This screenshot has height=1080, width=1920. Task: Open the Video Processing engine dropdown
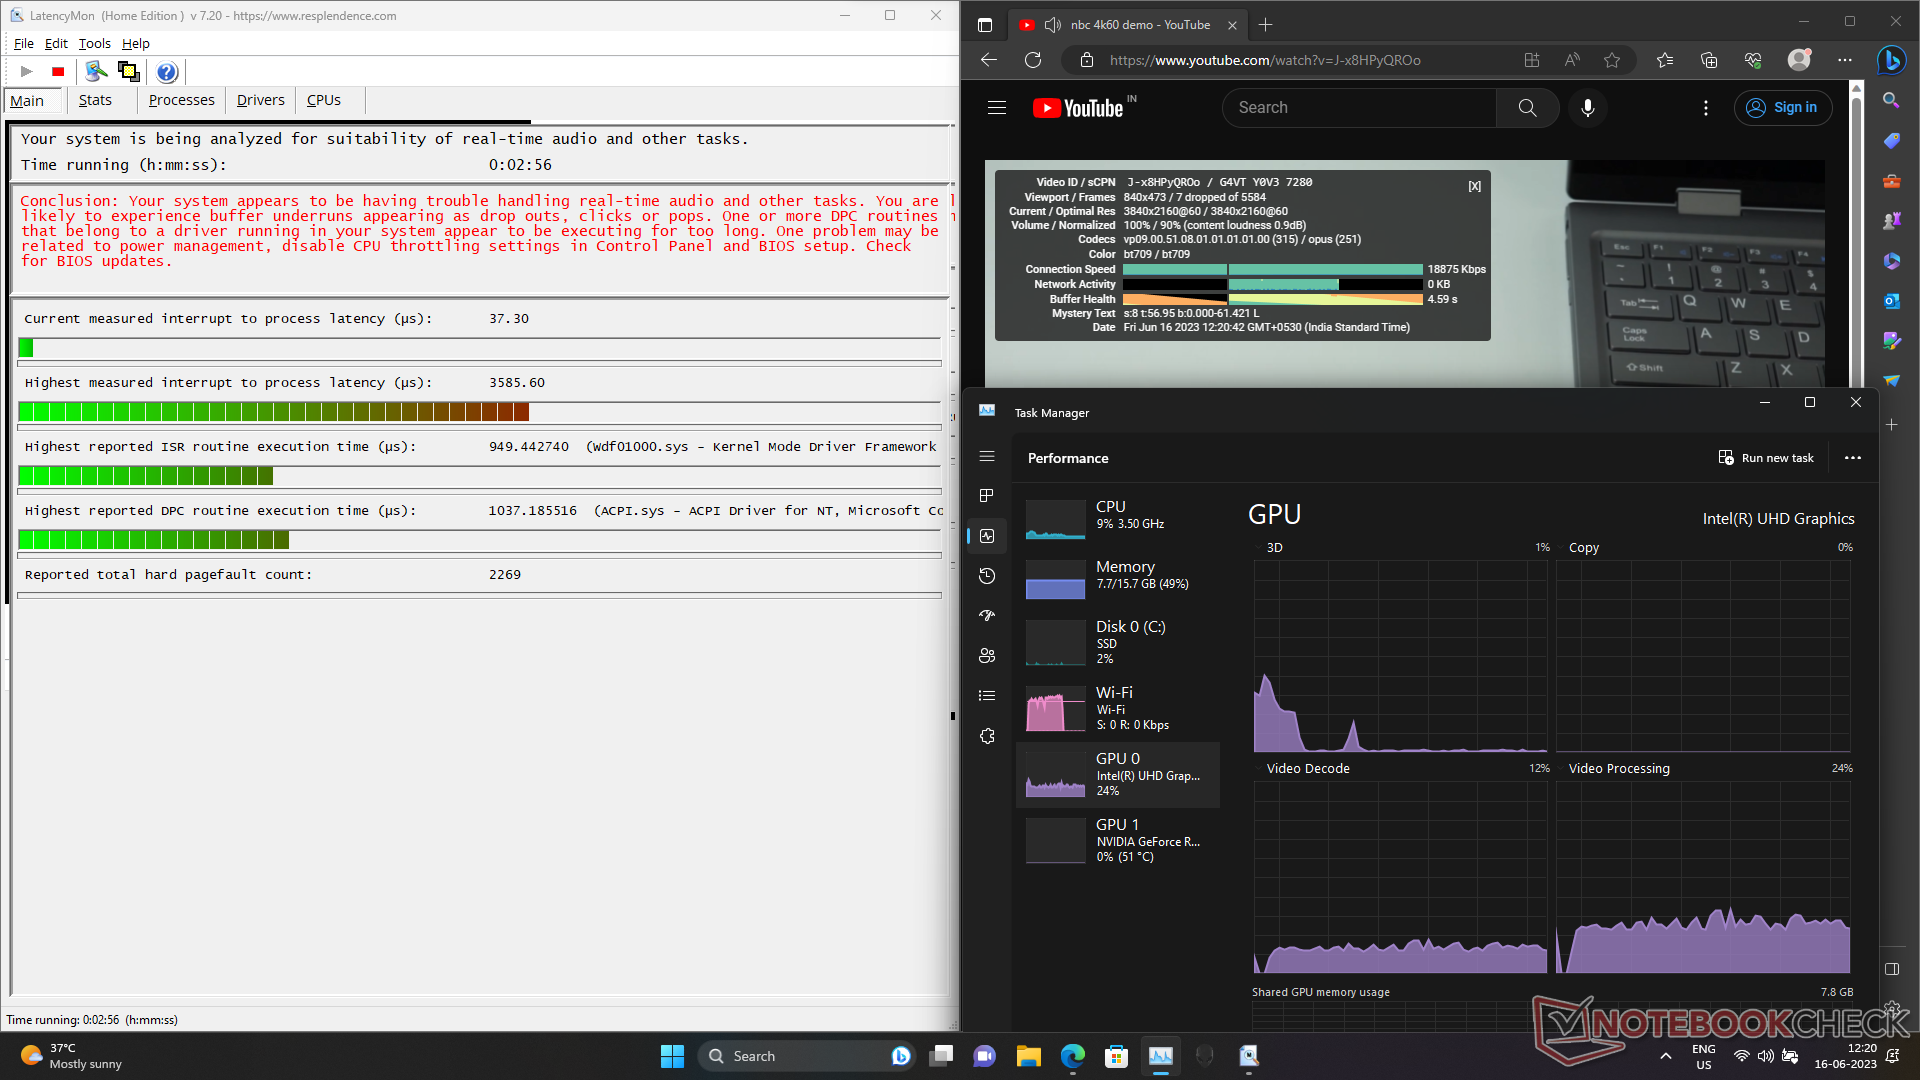[1562, 769]
